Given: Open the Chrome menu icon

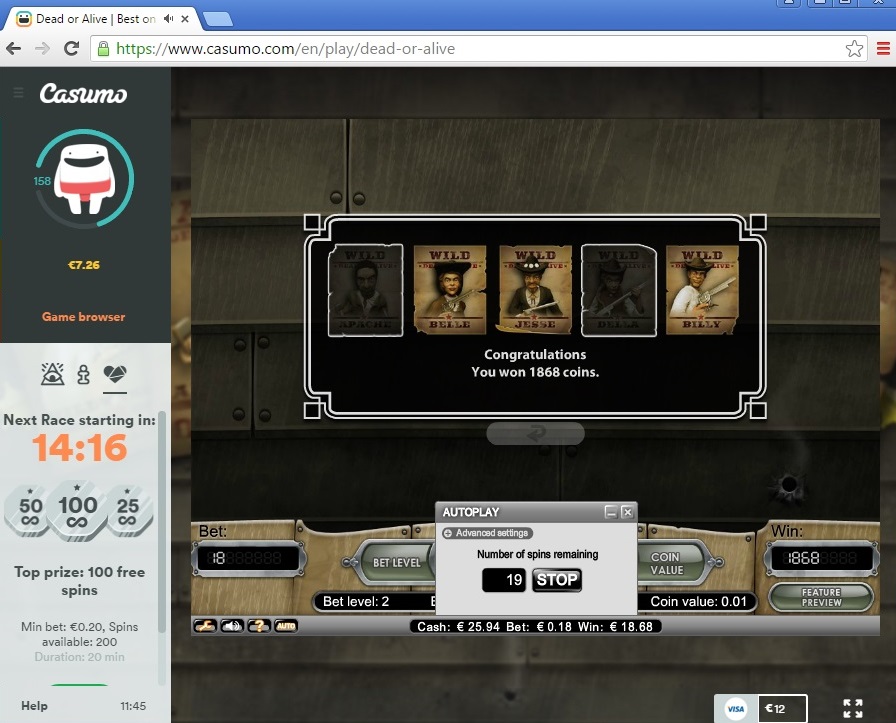Looking at the screenshot, I should click(883, 48).
